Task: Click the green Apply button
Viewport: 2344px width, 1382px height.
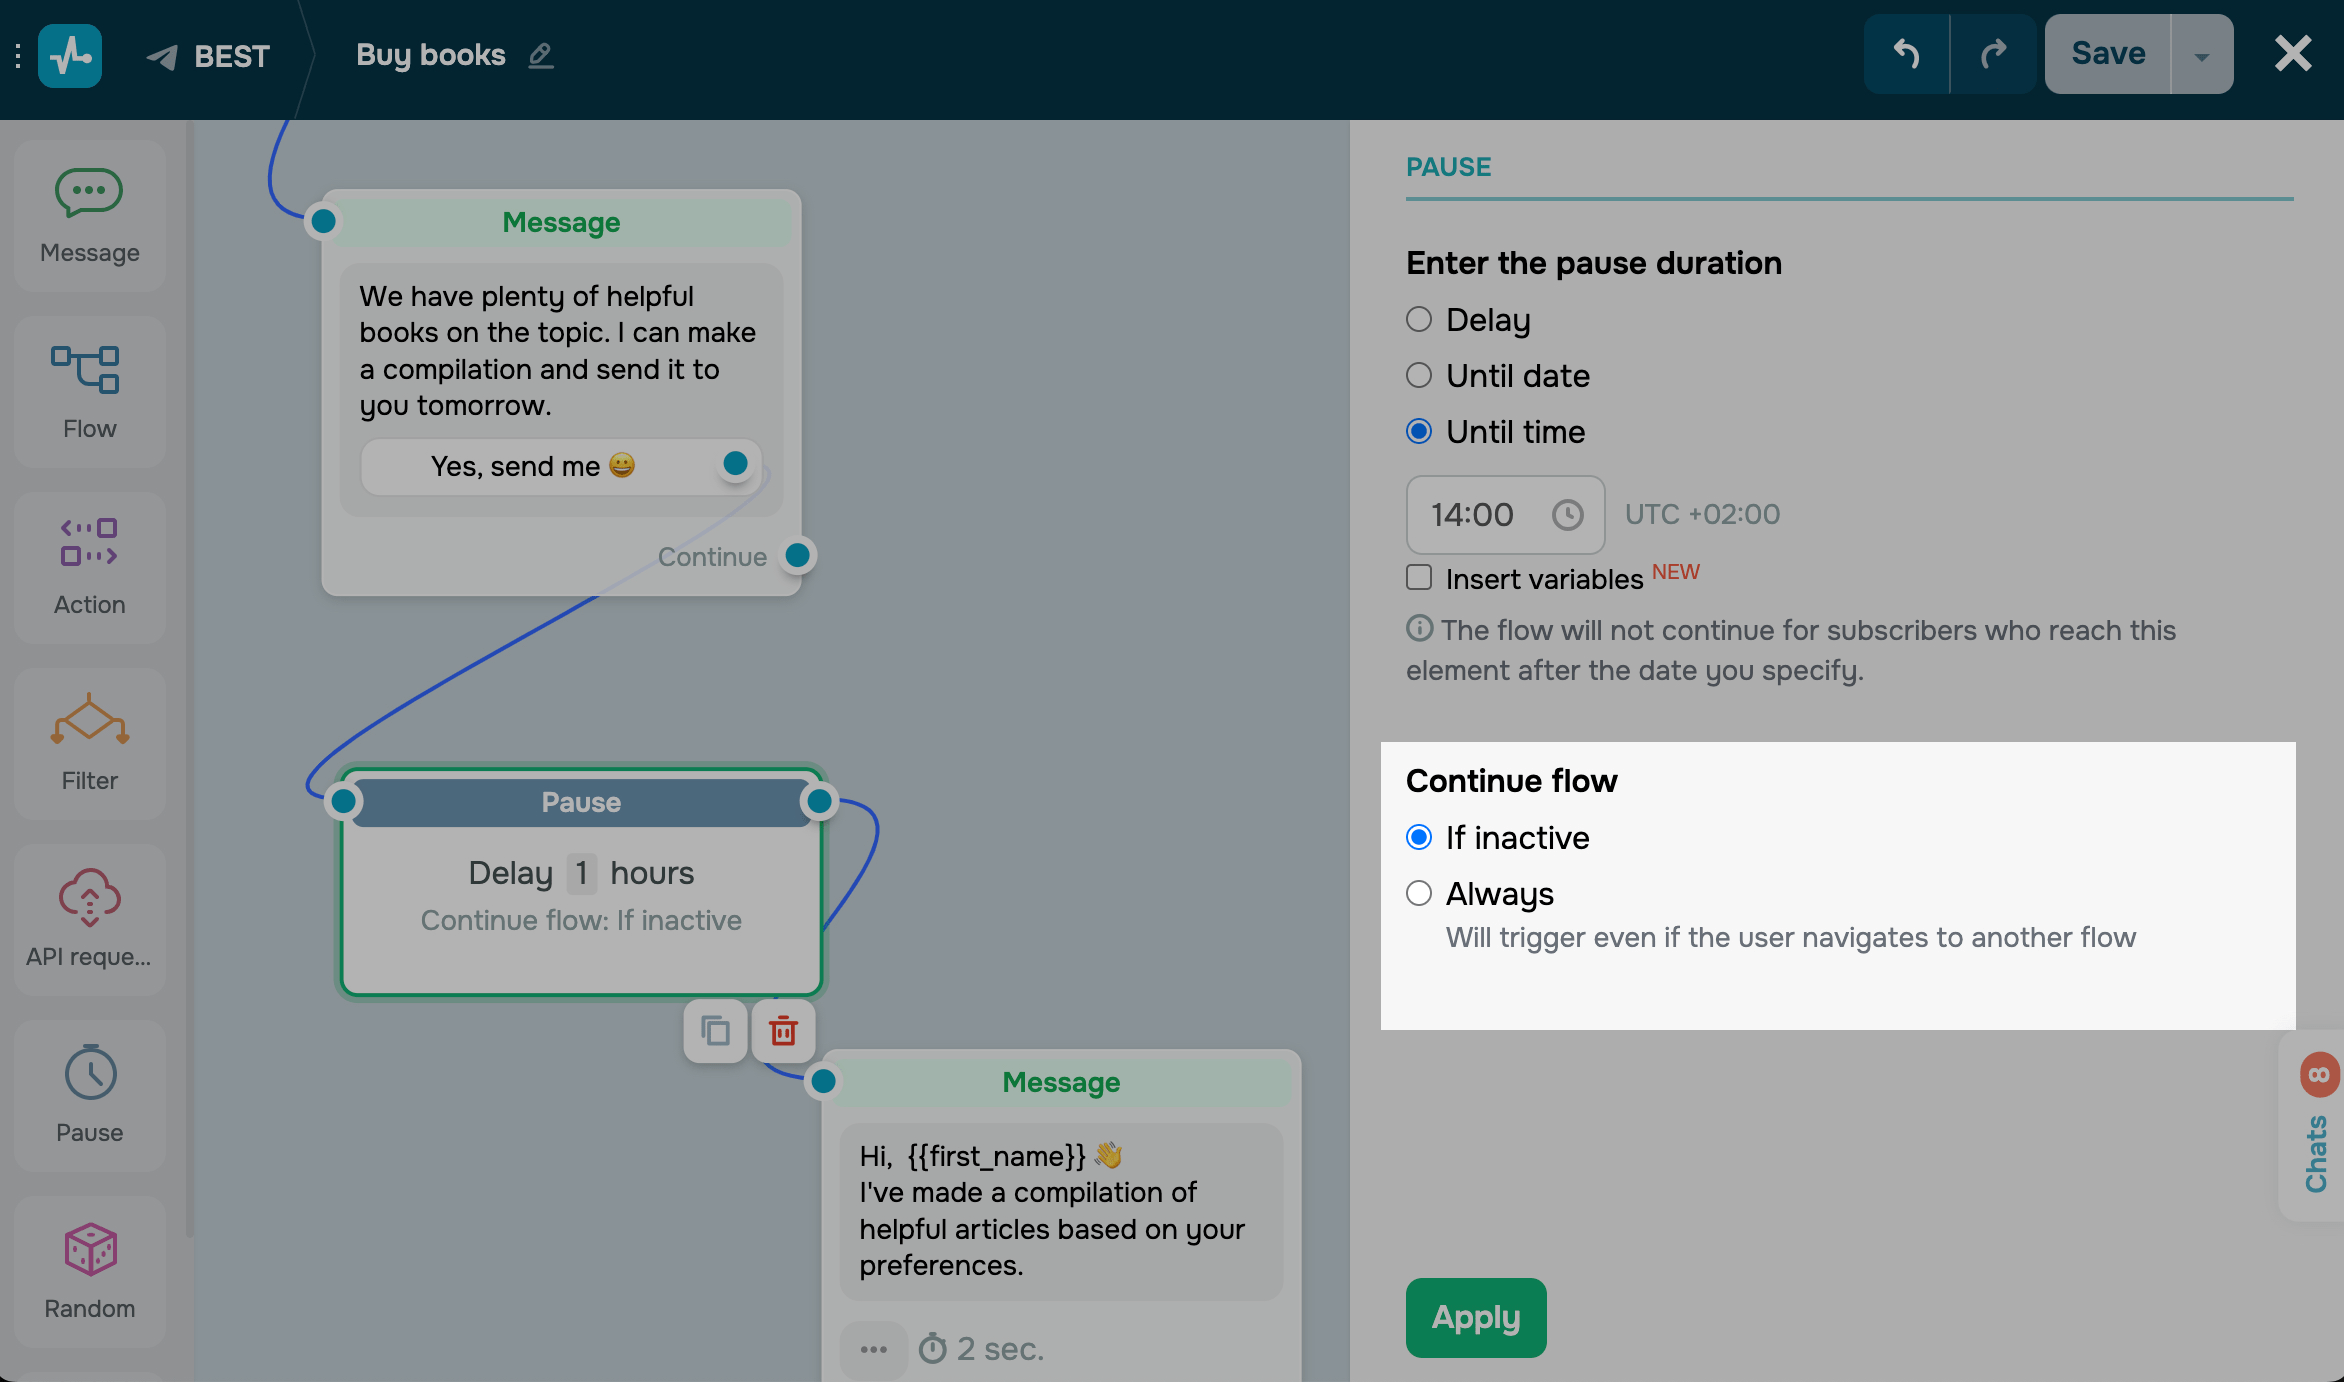Action: [1475, 1317]
